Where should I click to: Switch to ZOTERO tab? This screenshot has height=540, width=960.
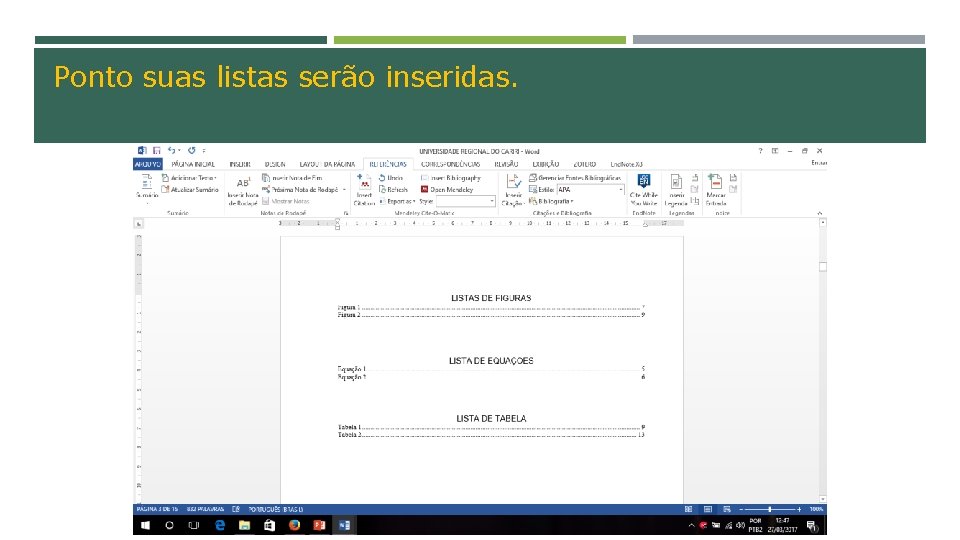coord(585,164)
